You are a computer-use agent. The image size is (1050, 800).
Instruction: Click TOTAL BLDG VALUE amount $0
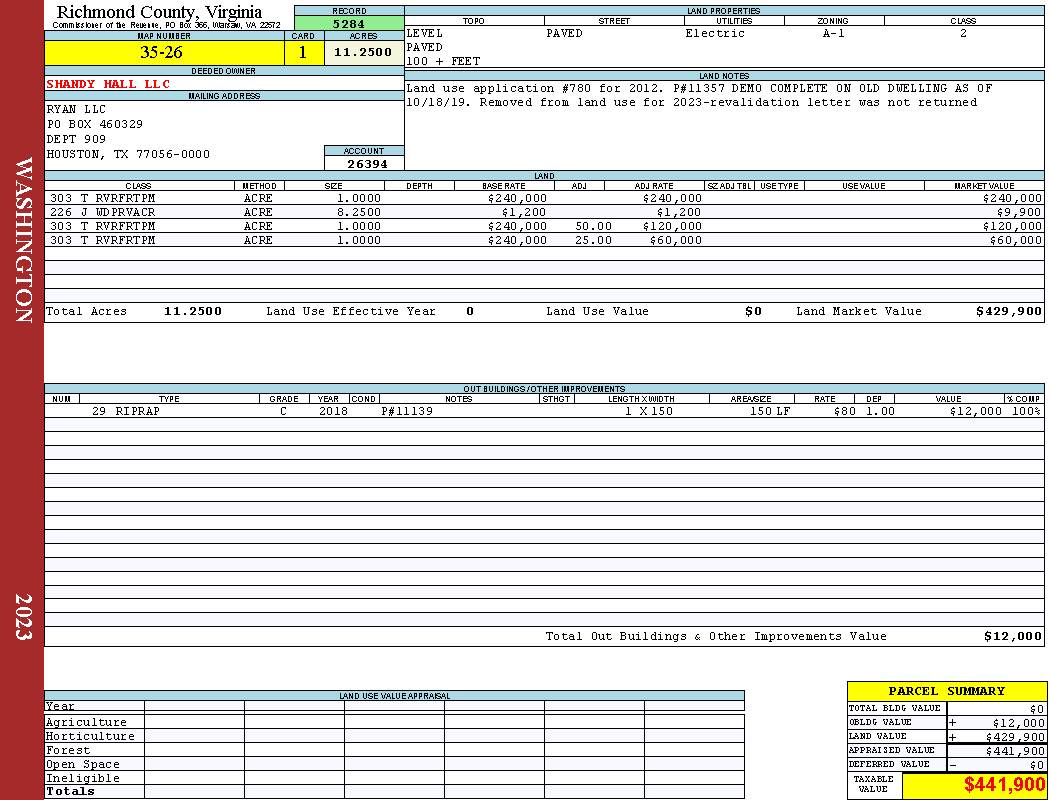(x=1037, y=709)
